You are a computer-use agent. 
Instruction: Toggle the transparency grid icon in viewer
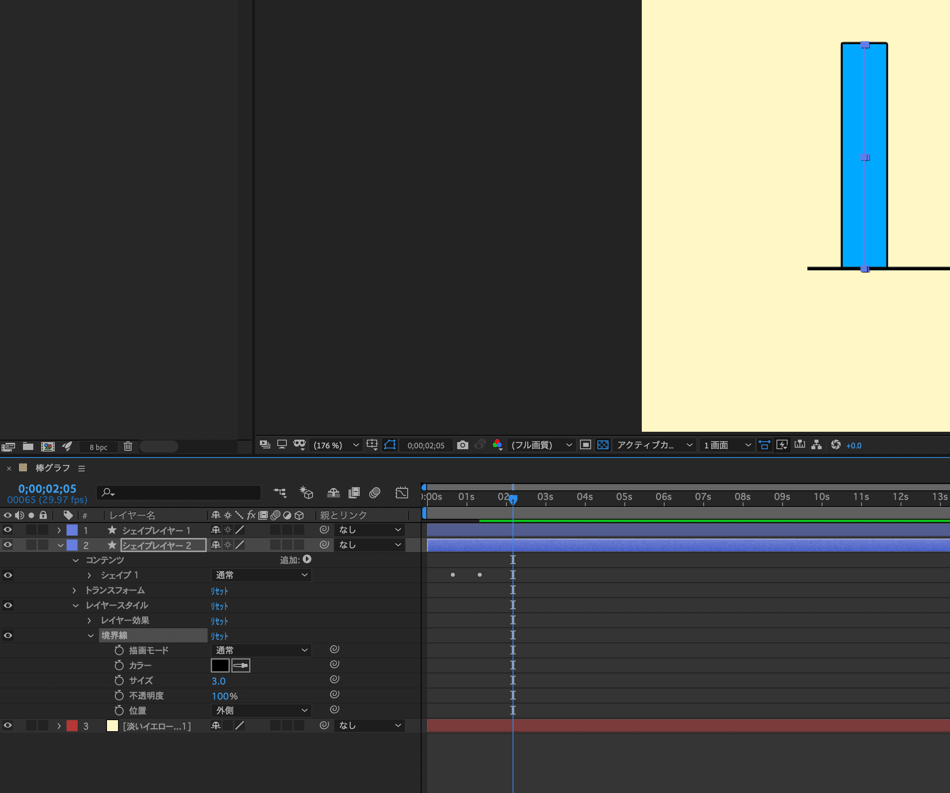603,445
